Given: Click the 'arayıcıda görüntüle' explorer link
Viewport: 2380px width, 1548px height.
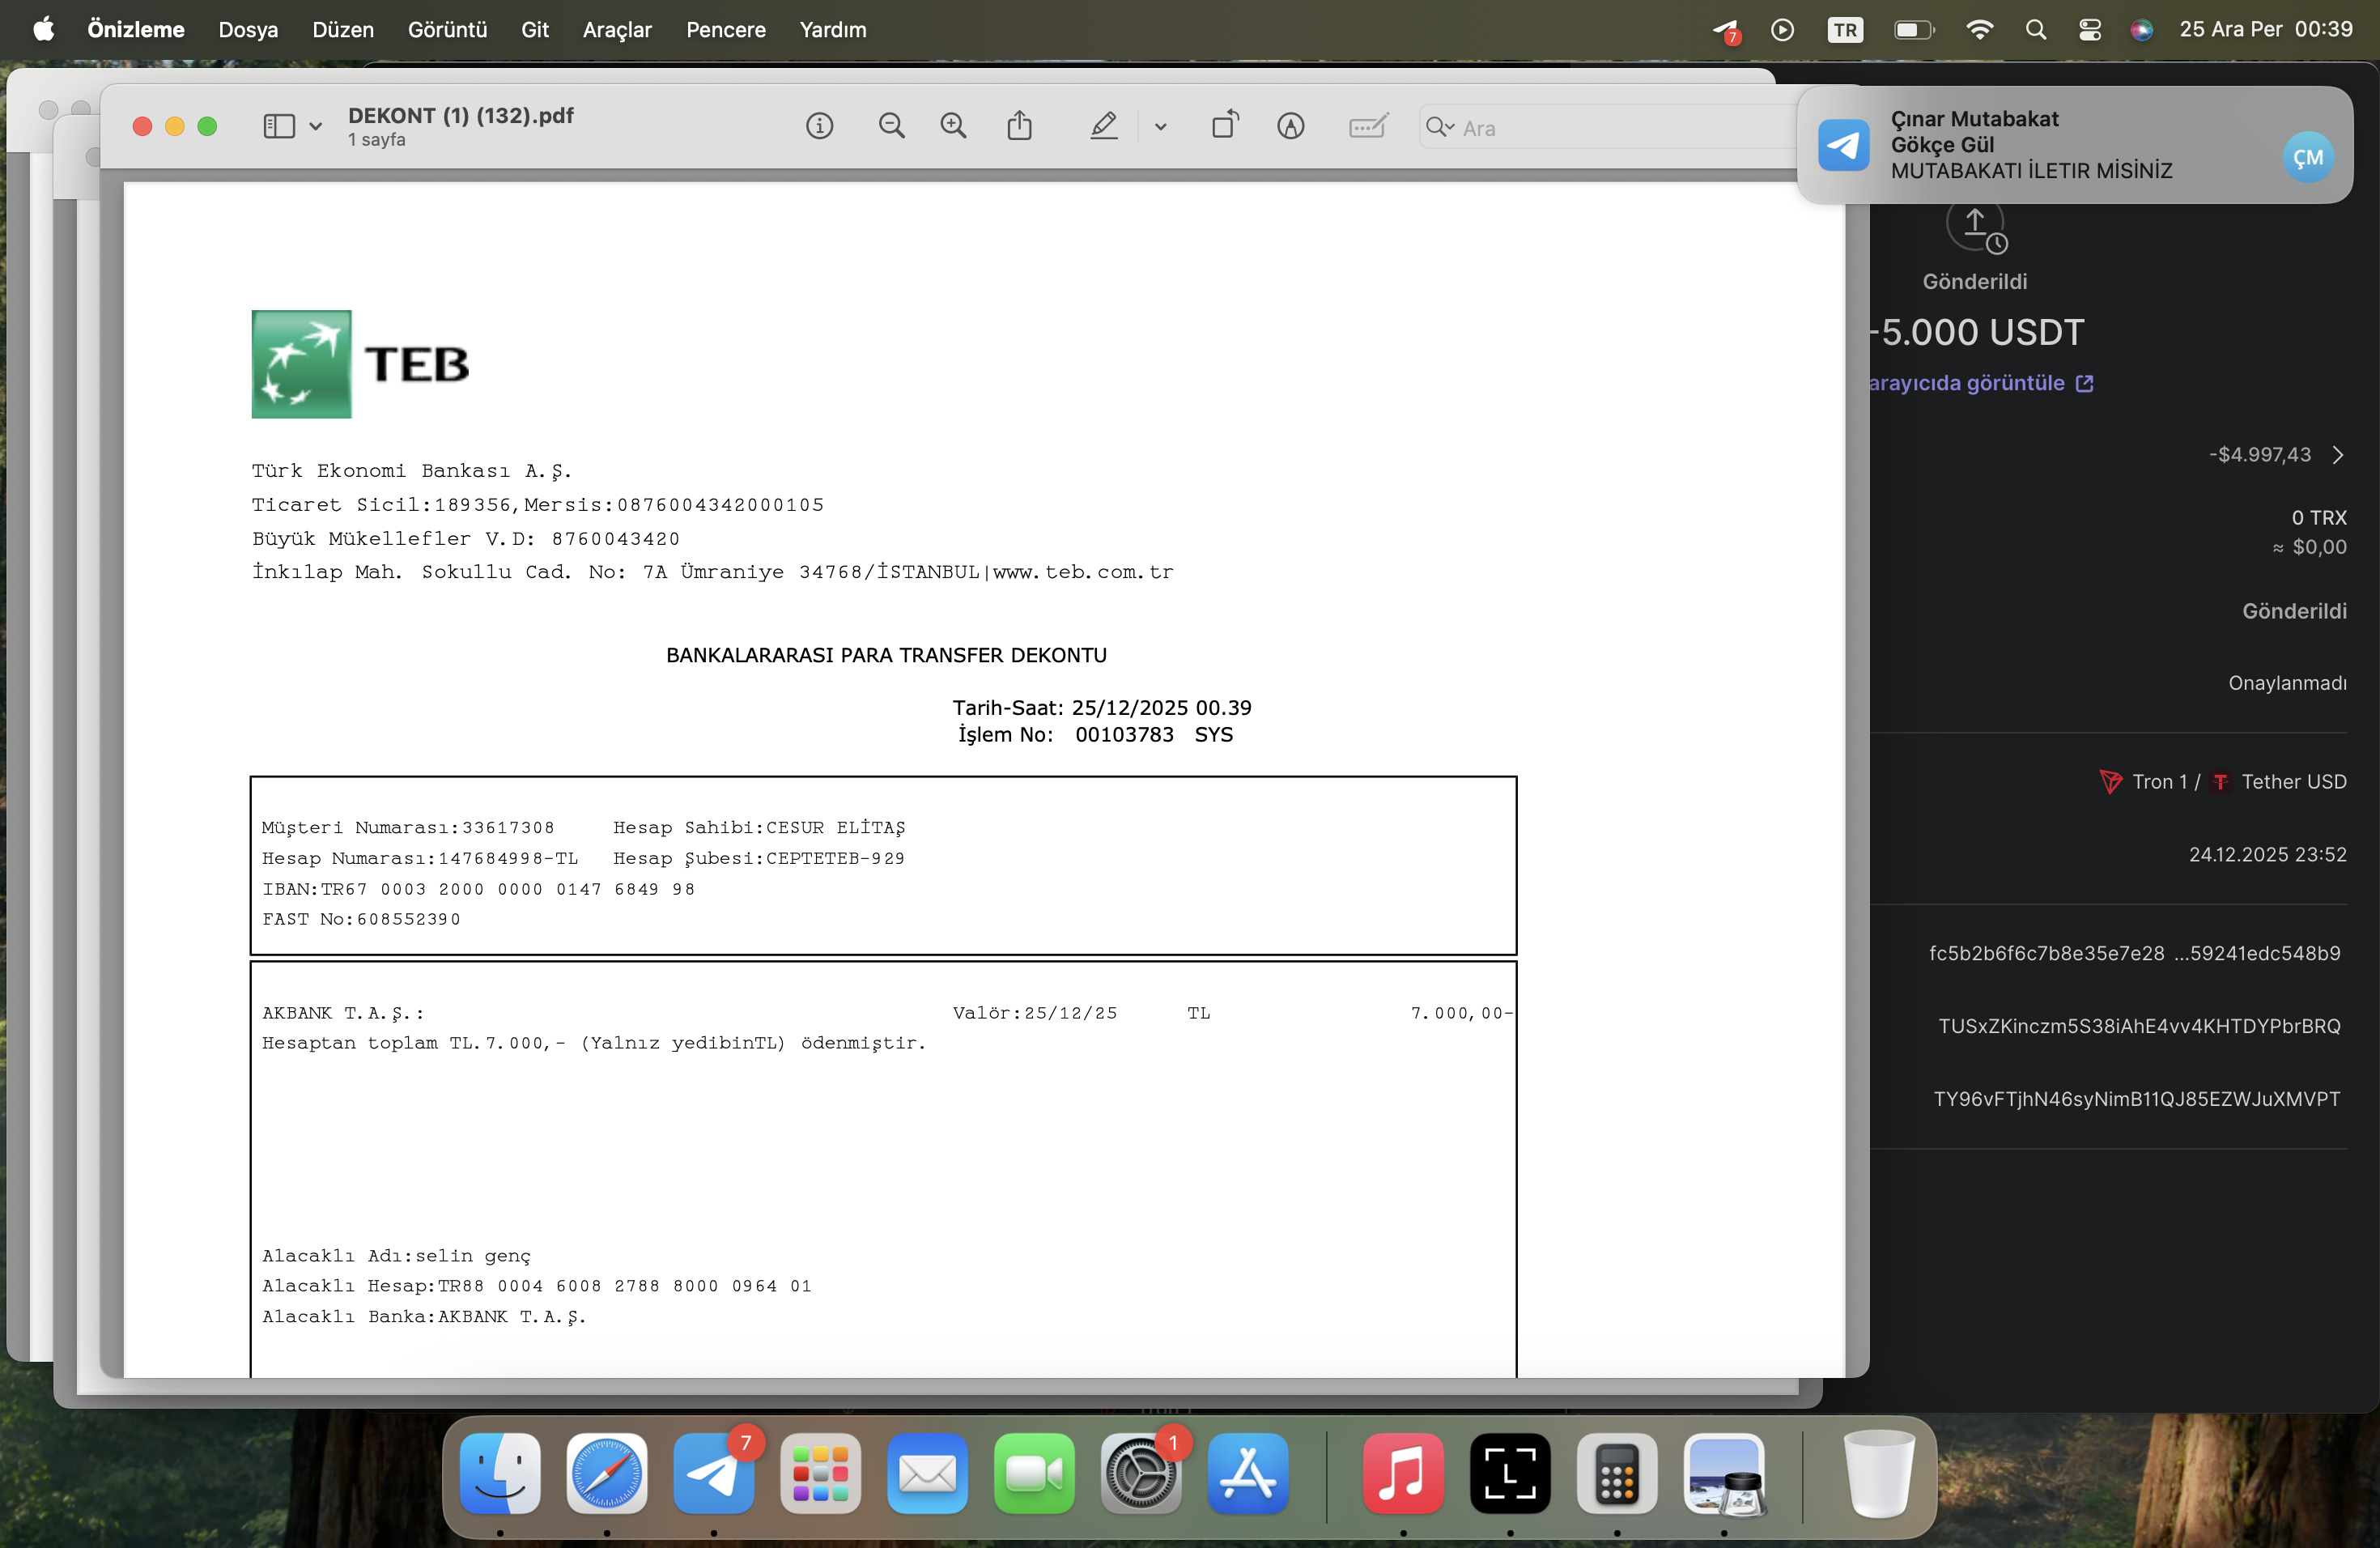Looking at the screenshot, I should click(x=1980, y=383).
